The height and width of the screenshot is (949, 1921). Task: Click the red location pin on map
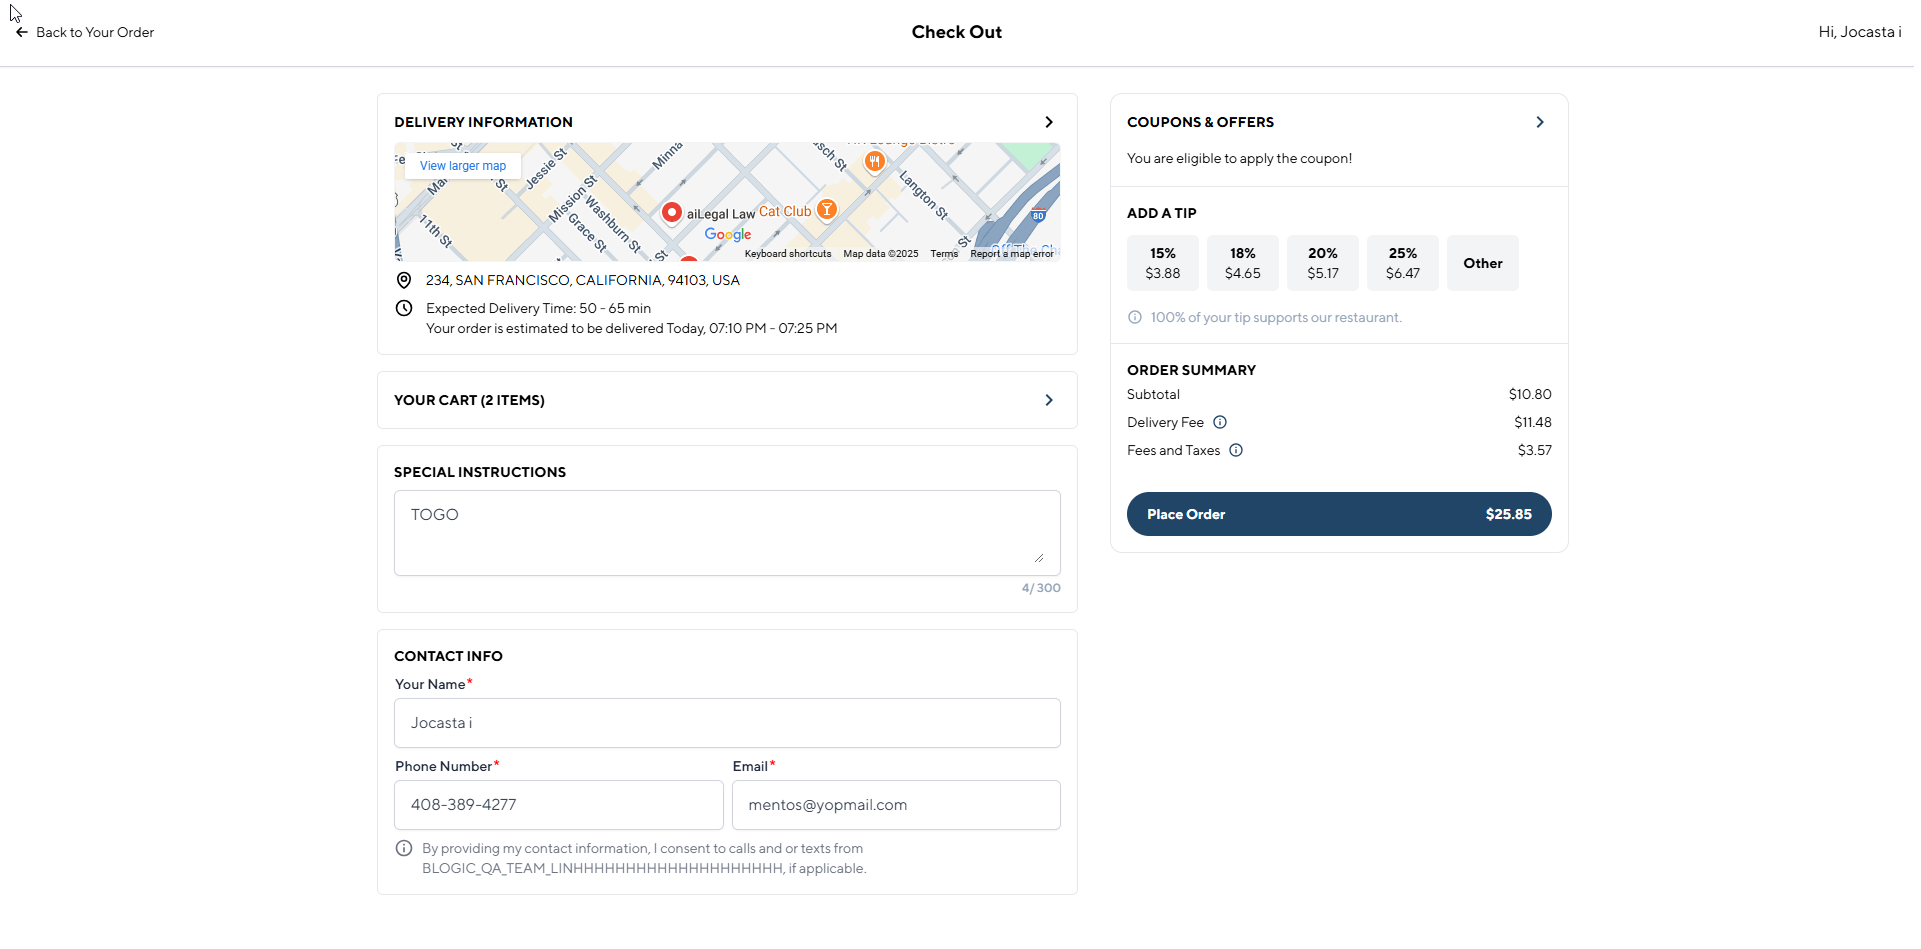[672, 212]
